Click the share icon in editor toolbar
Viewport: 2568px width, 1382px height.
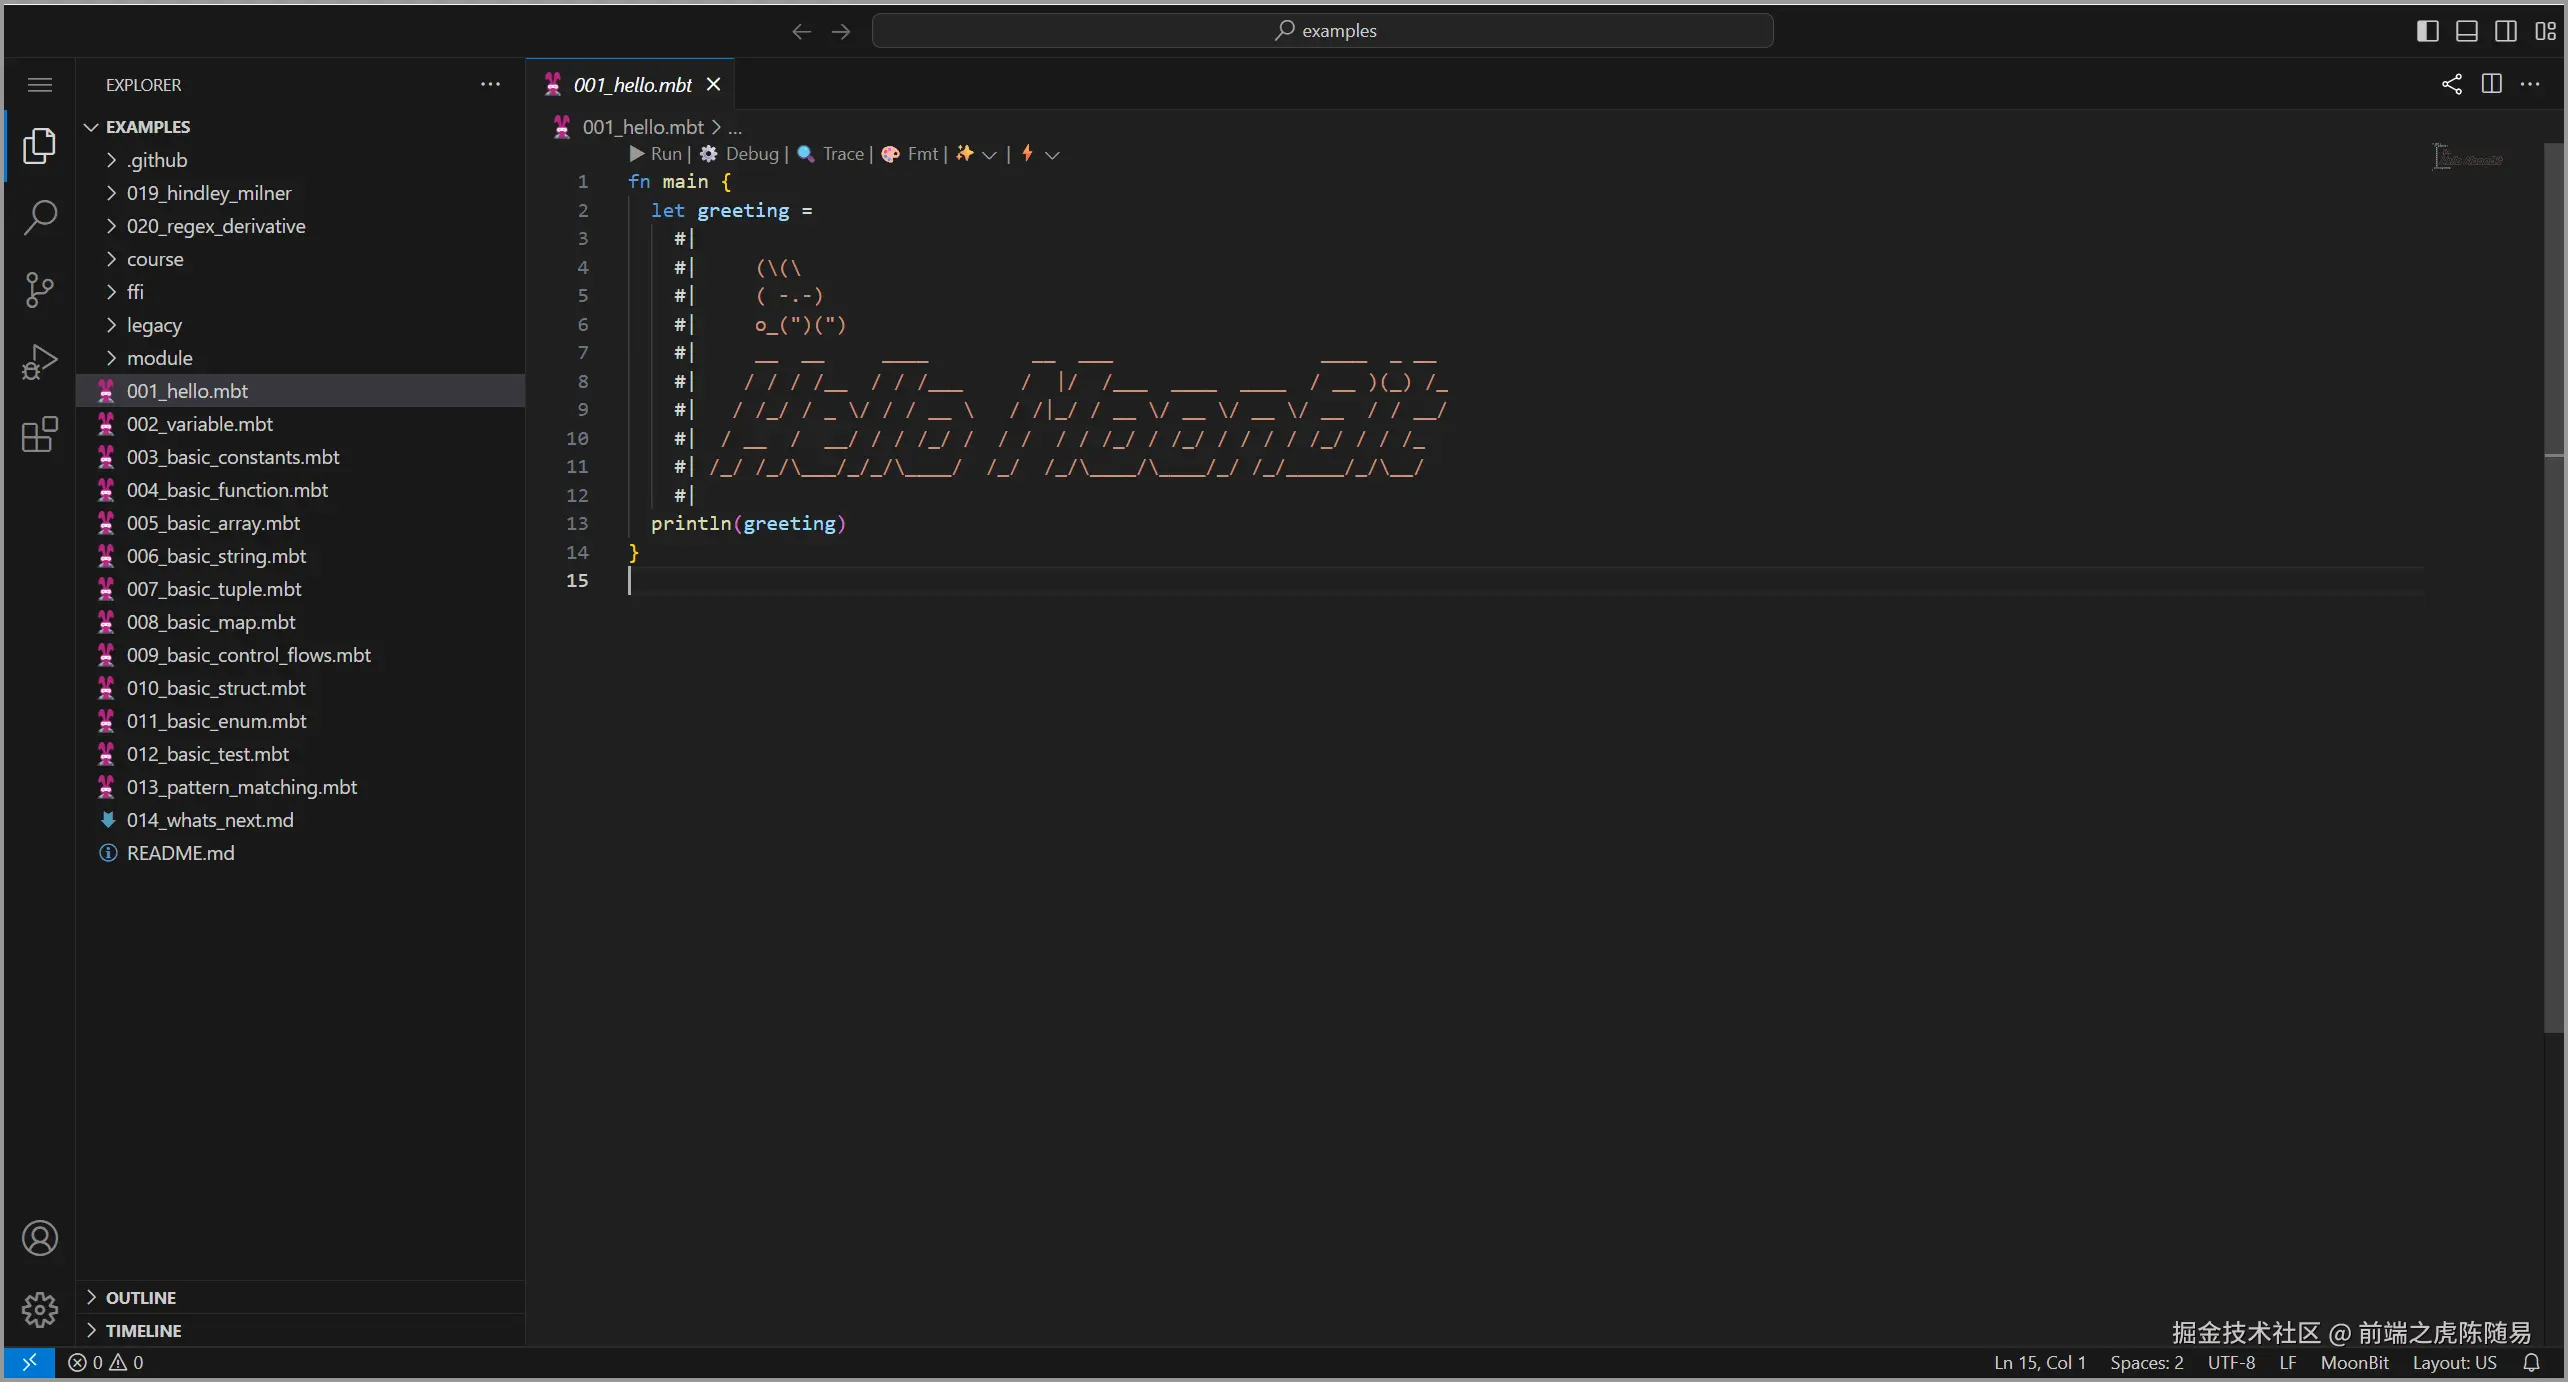pyautogui.click(x=2451, y=84)
